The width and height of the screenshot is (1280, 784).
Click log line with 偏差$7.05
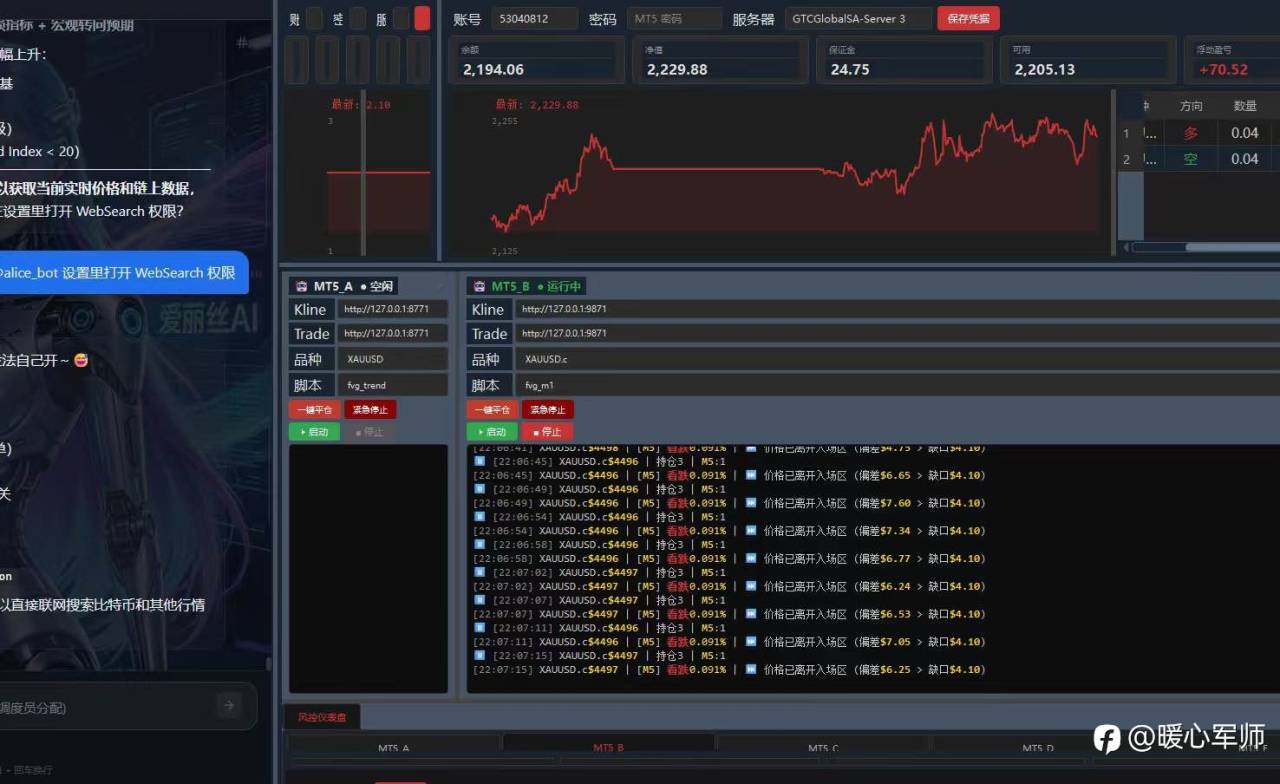pyautogui.click(x=730, y=641)
